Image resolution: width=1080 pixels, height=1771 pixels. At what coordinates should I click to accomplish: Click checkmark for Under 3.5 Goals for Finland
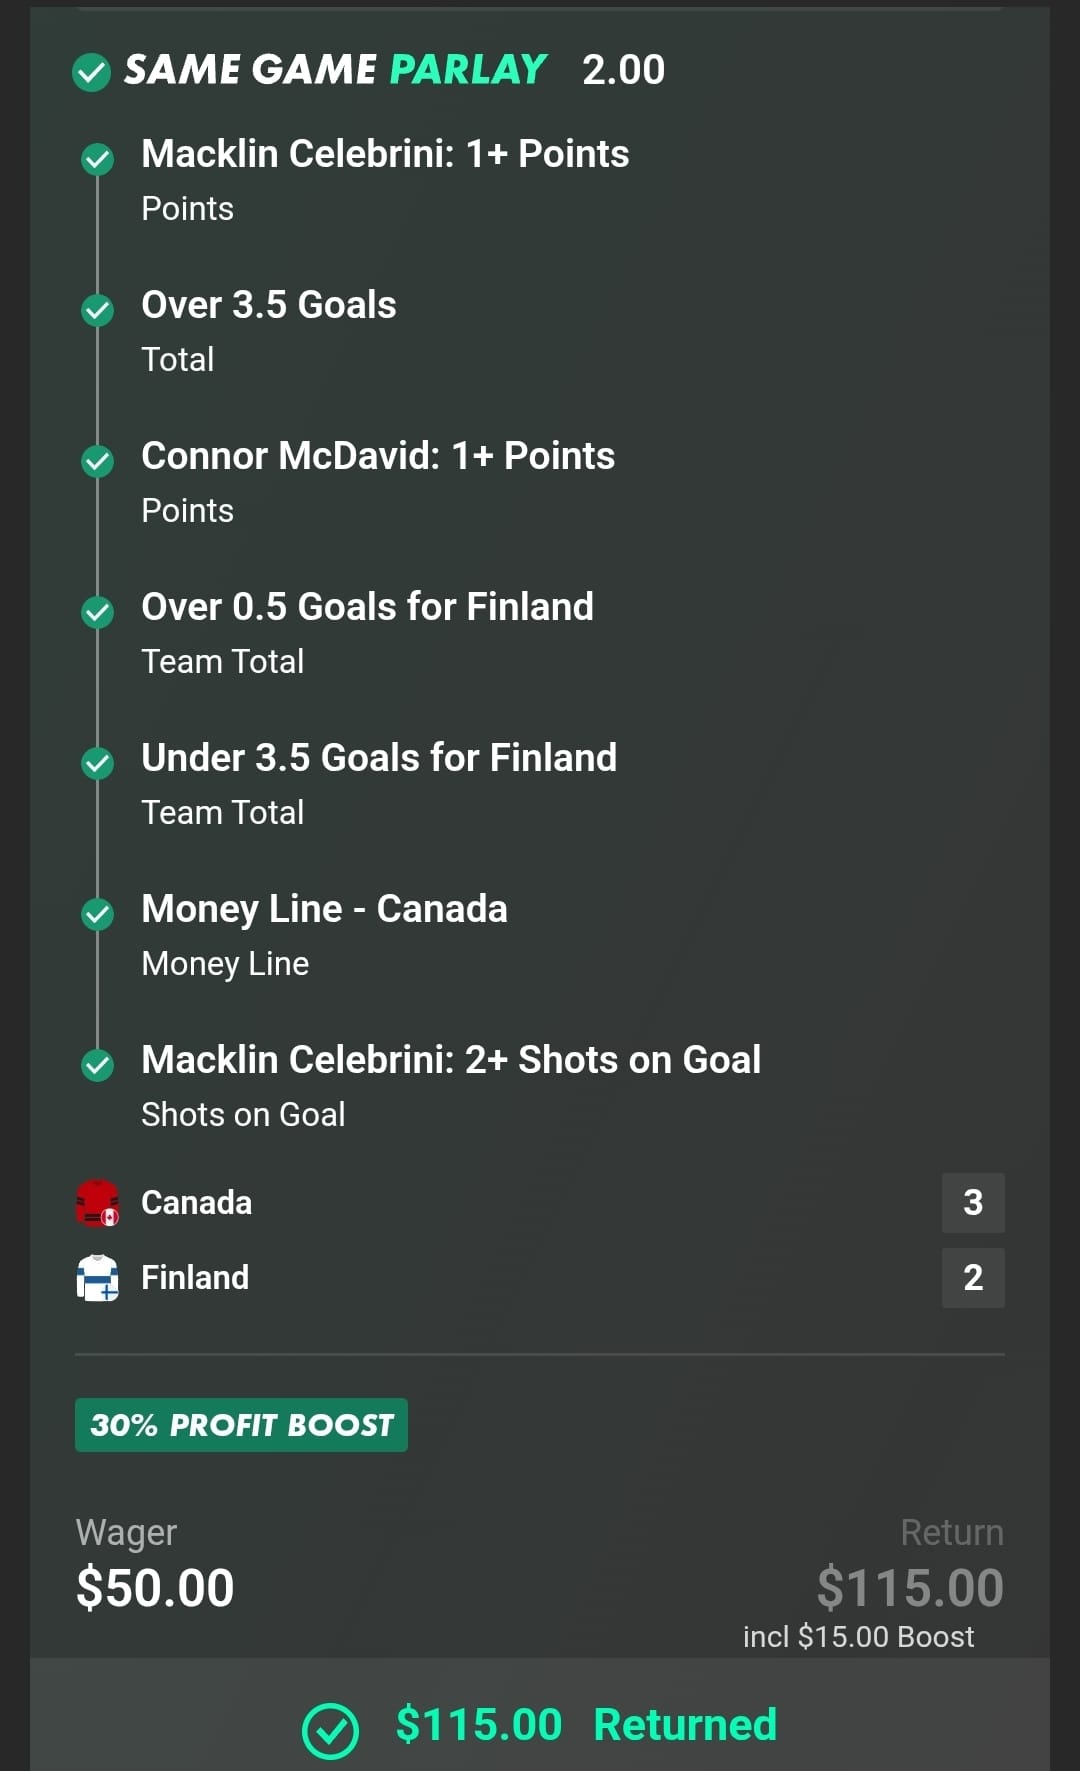click(97, 763)
